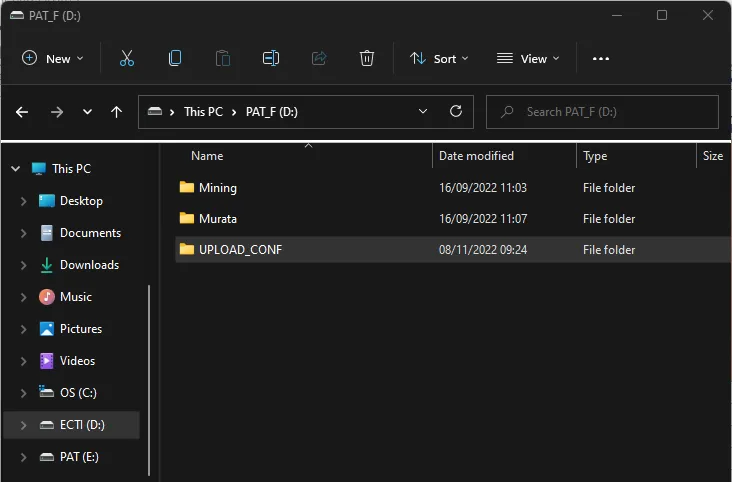Click date 16/09/2022 11:07
This screenshot has width=732, height=482.
[x=483, y=219]
